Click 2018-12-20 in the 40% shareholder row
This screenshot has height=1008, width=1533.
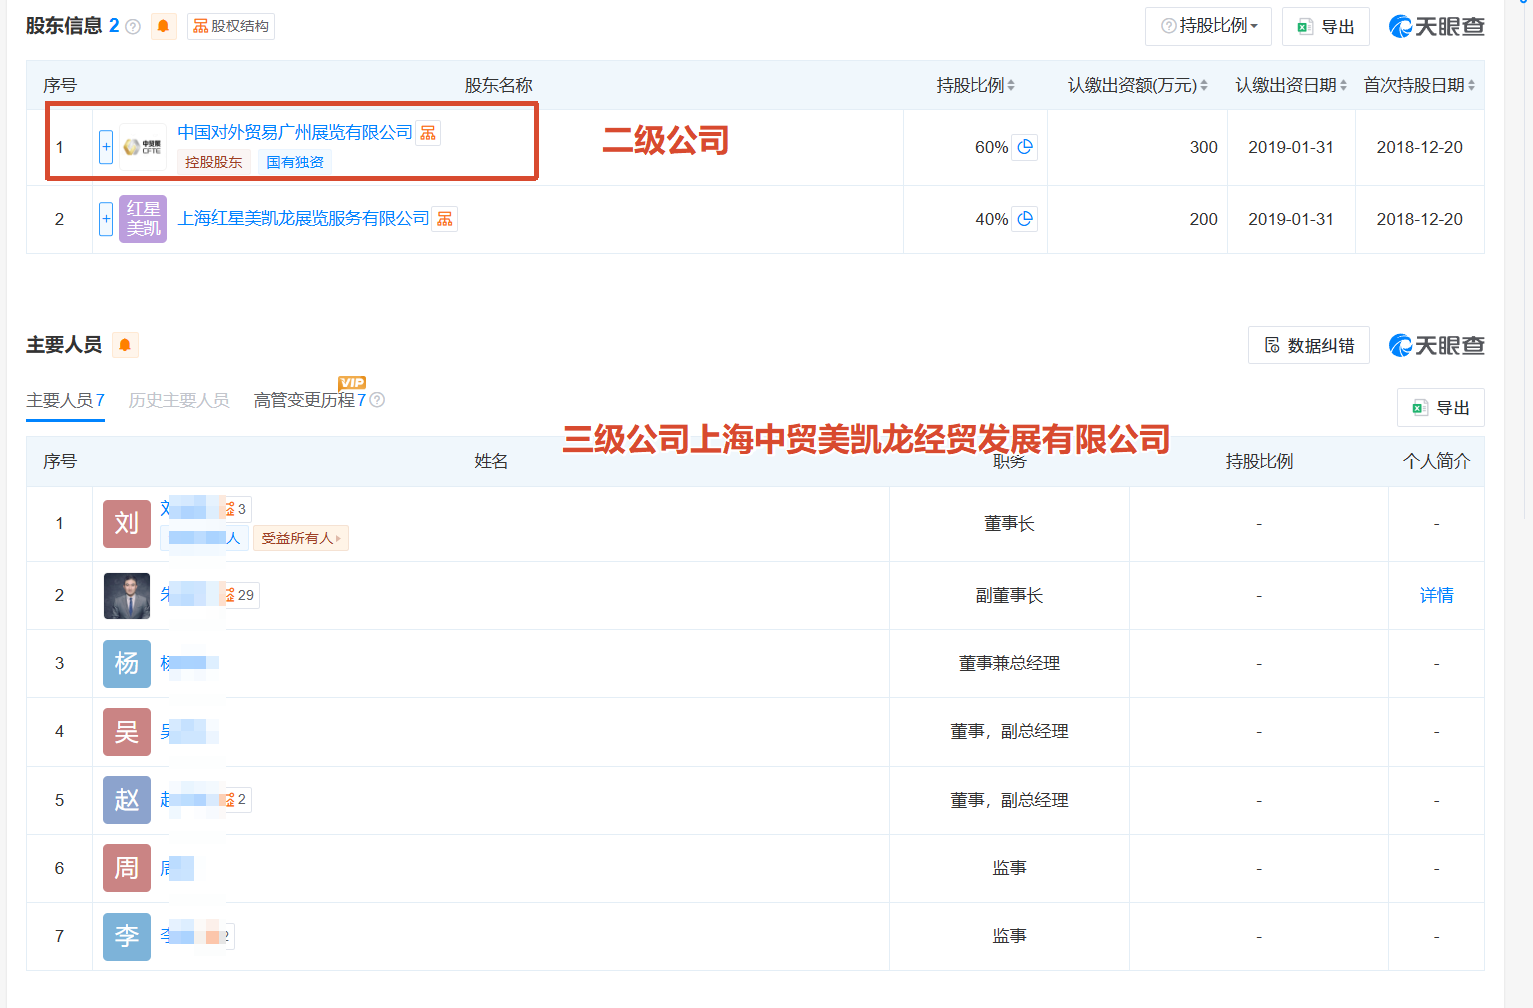pos(1419,219)
